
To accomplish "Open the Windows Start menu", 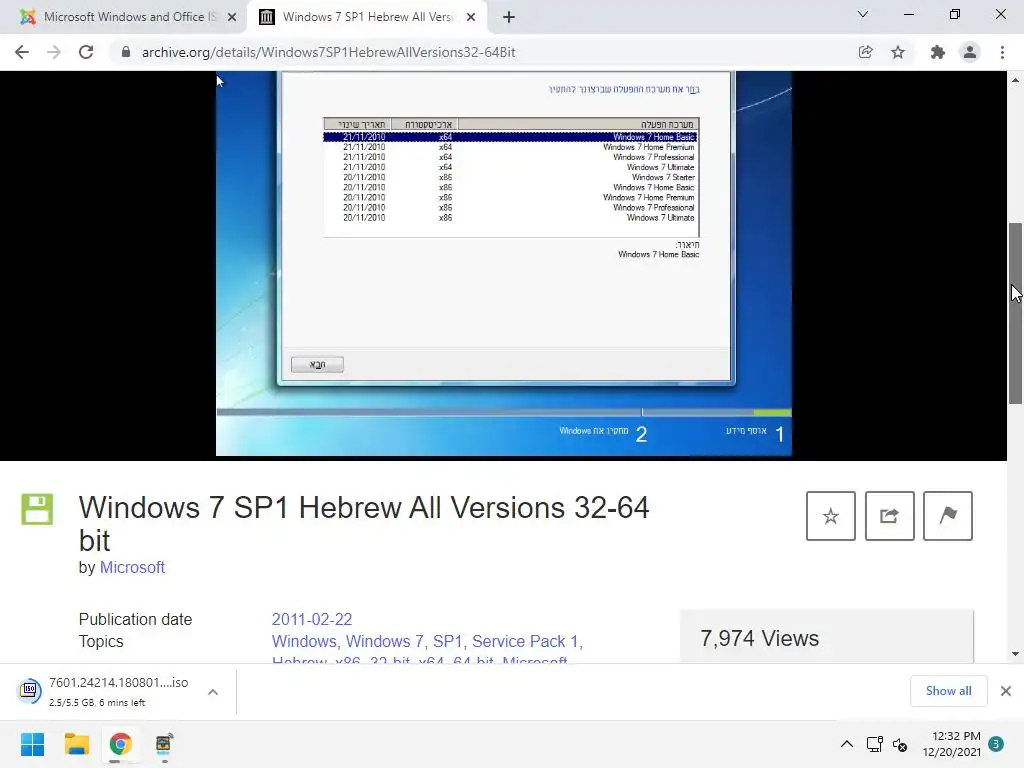I will coord(32,744).
